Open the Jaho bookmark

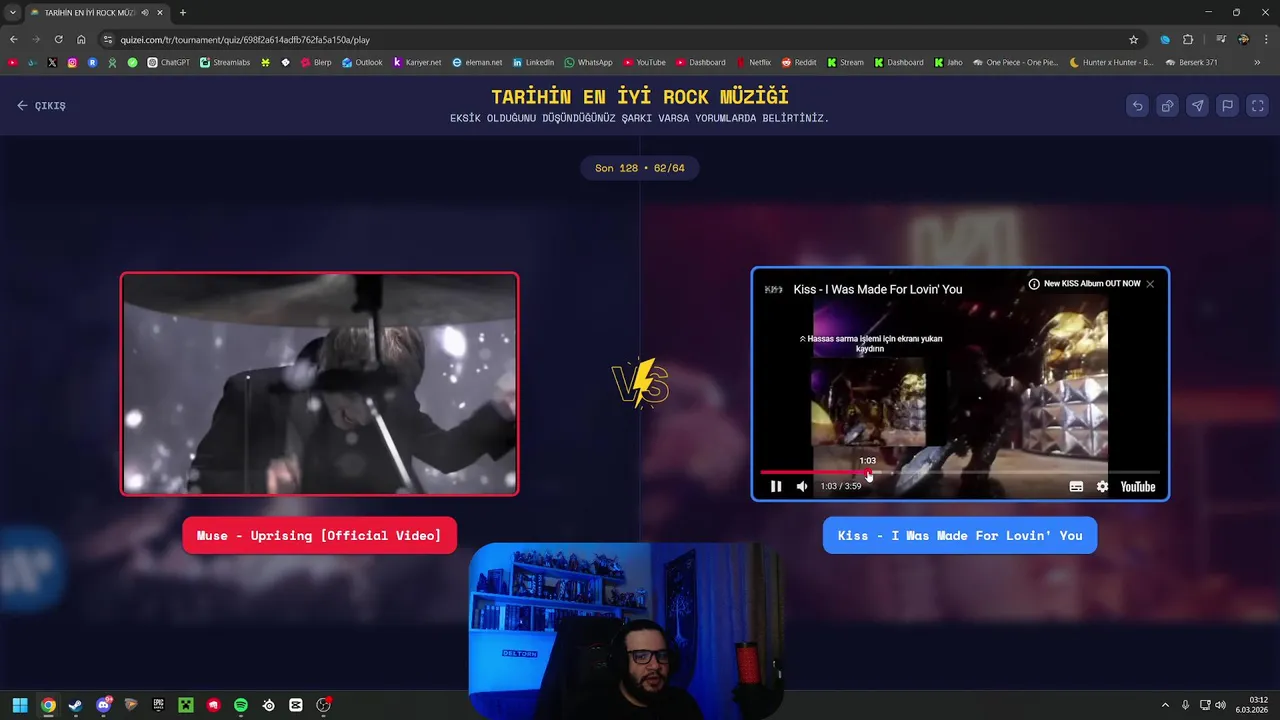[x=948, y=62]
